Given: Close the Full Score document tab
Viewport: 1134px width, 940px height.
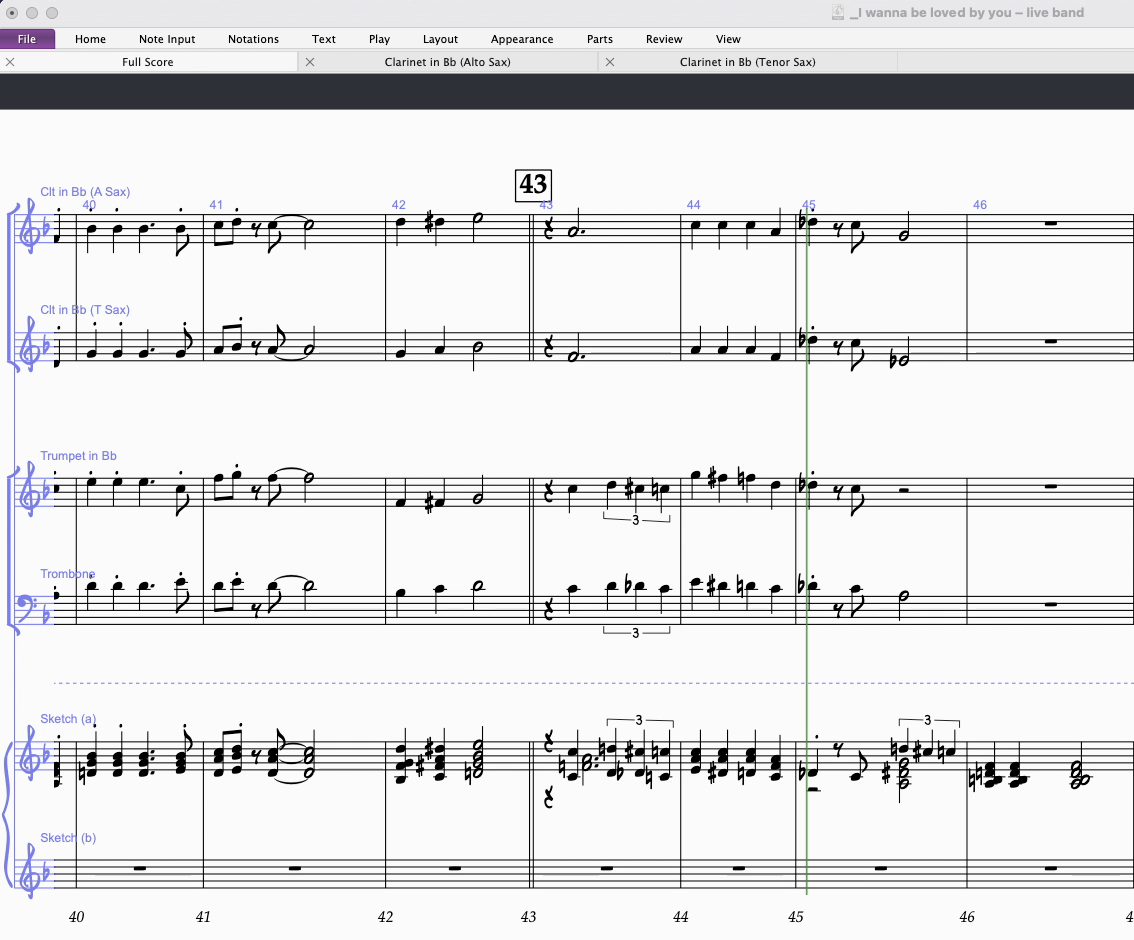Looking at the screenshot, I should click(10, 62).
